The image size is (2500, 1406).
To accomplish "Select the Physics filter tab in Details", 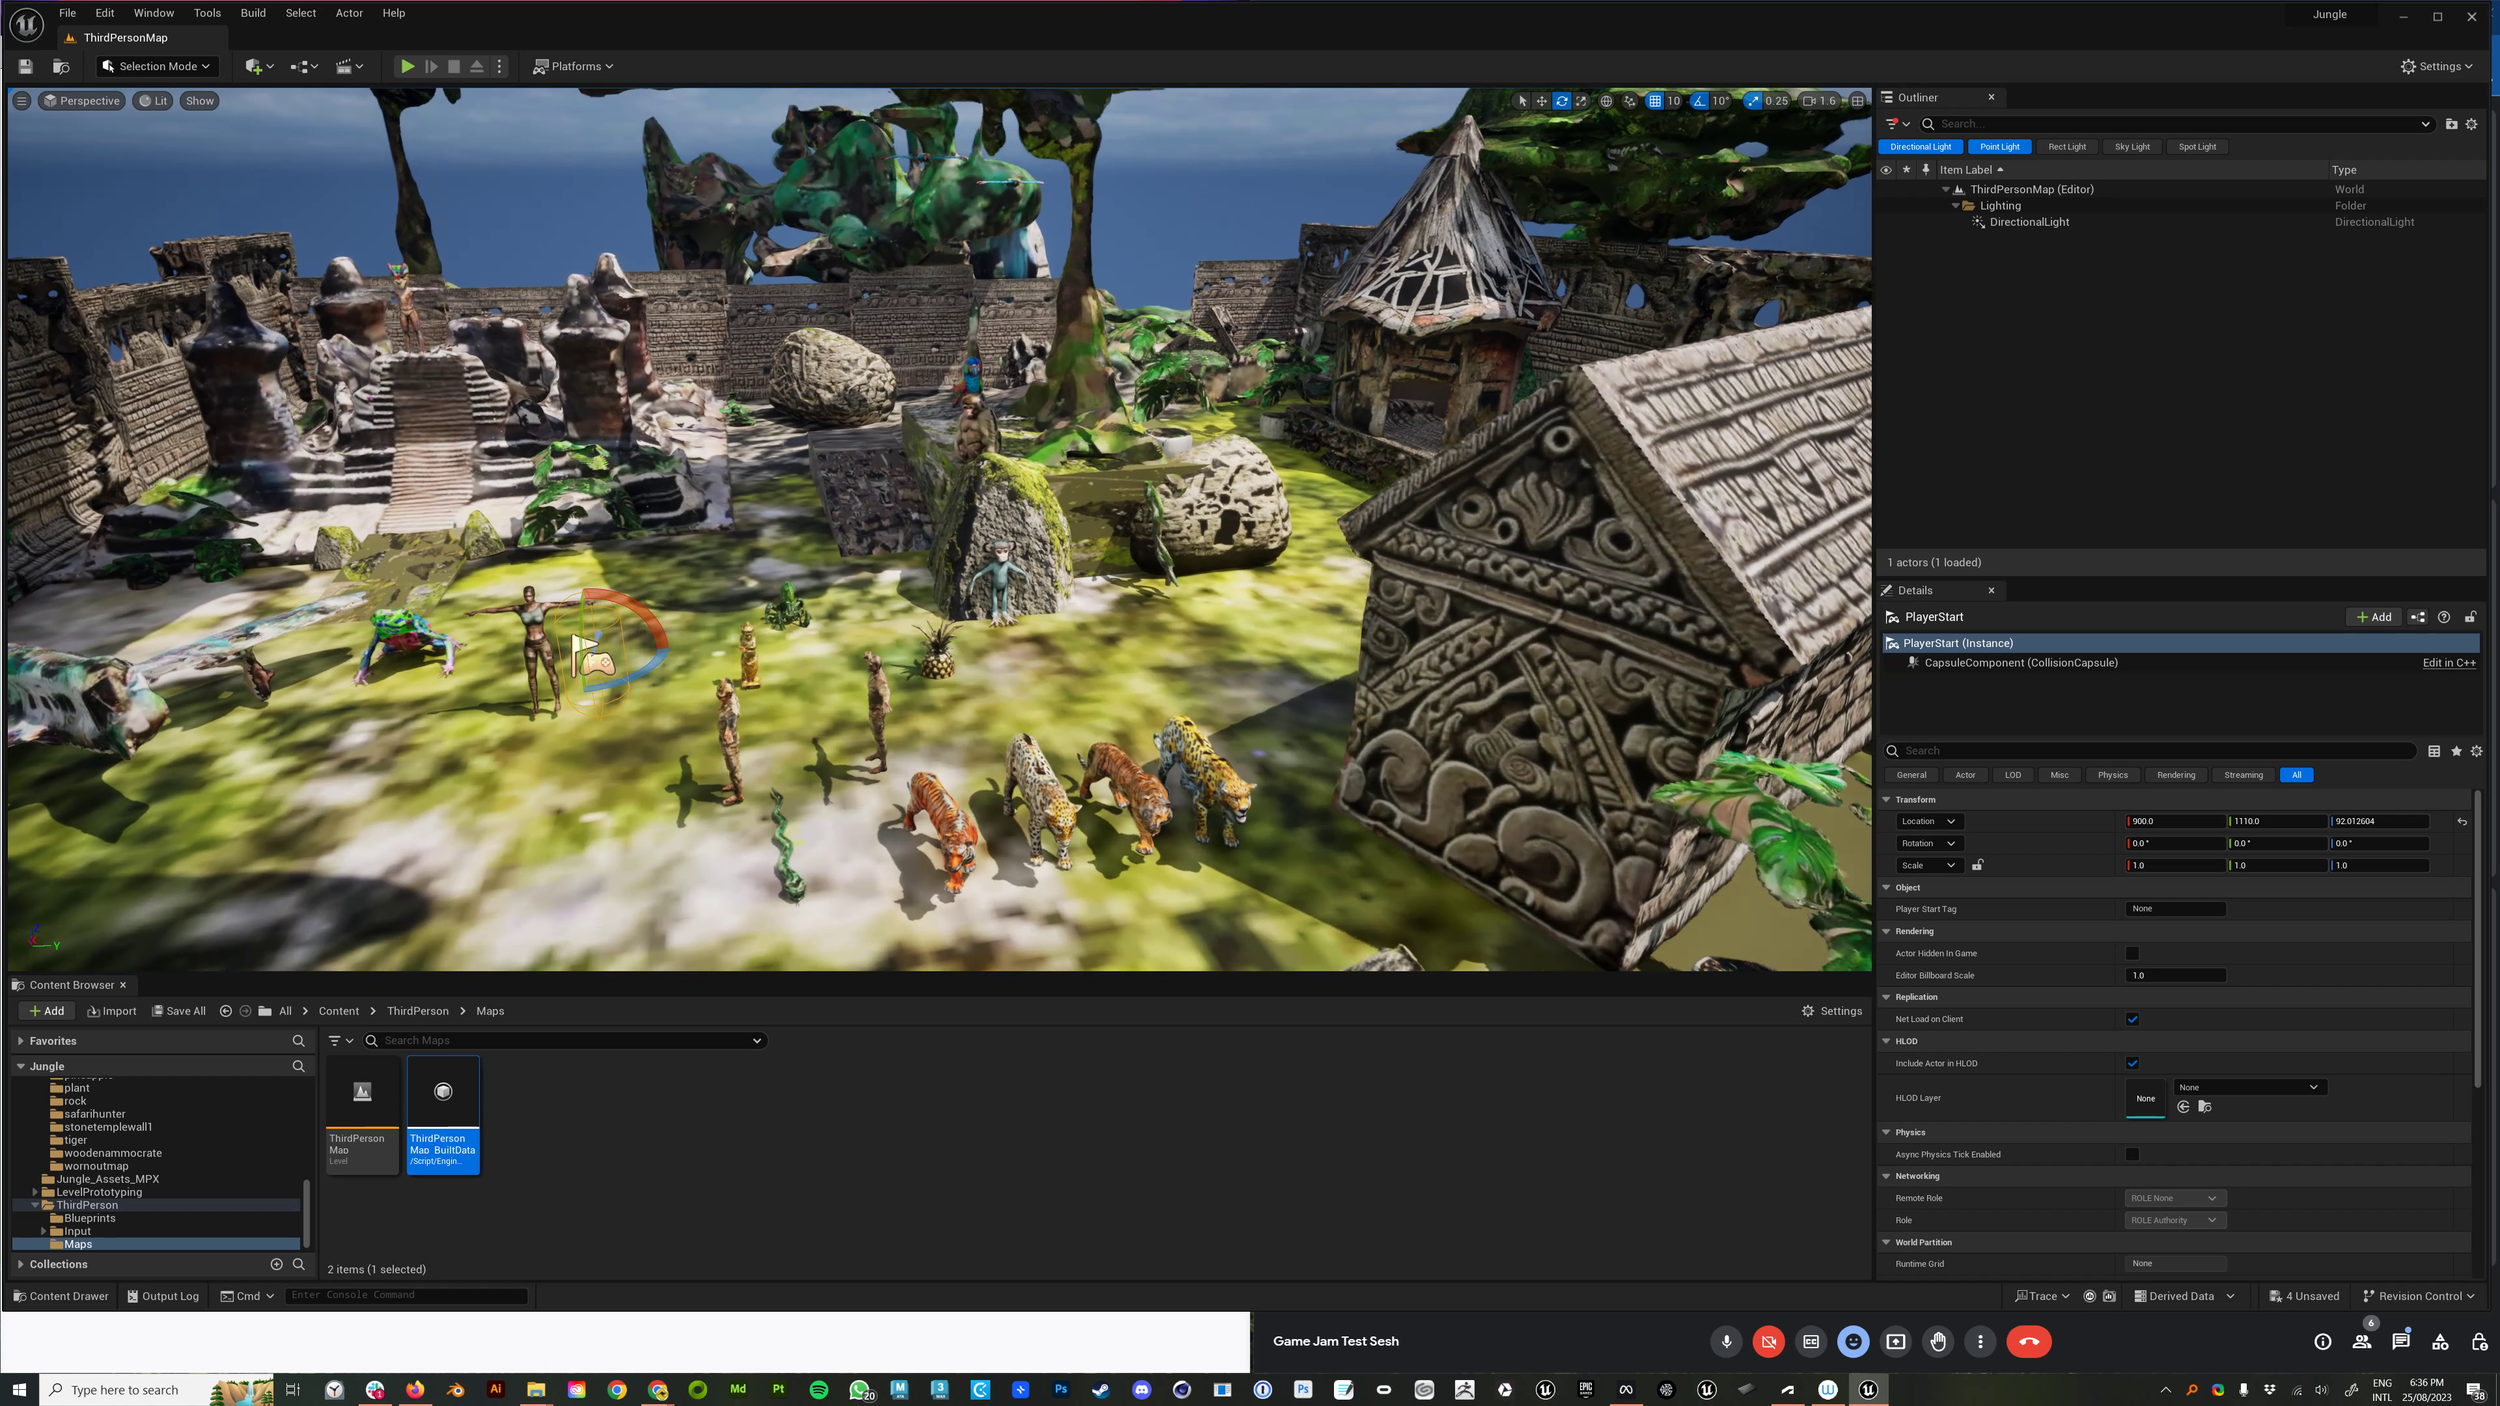I will (x=2112, y=775).
